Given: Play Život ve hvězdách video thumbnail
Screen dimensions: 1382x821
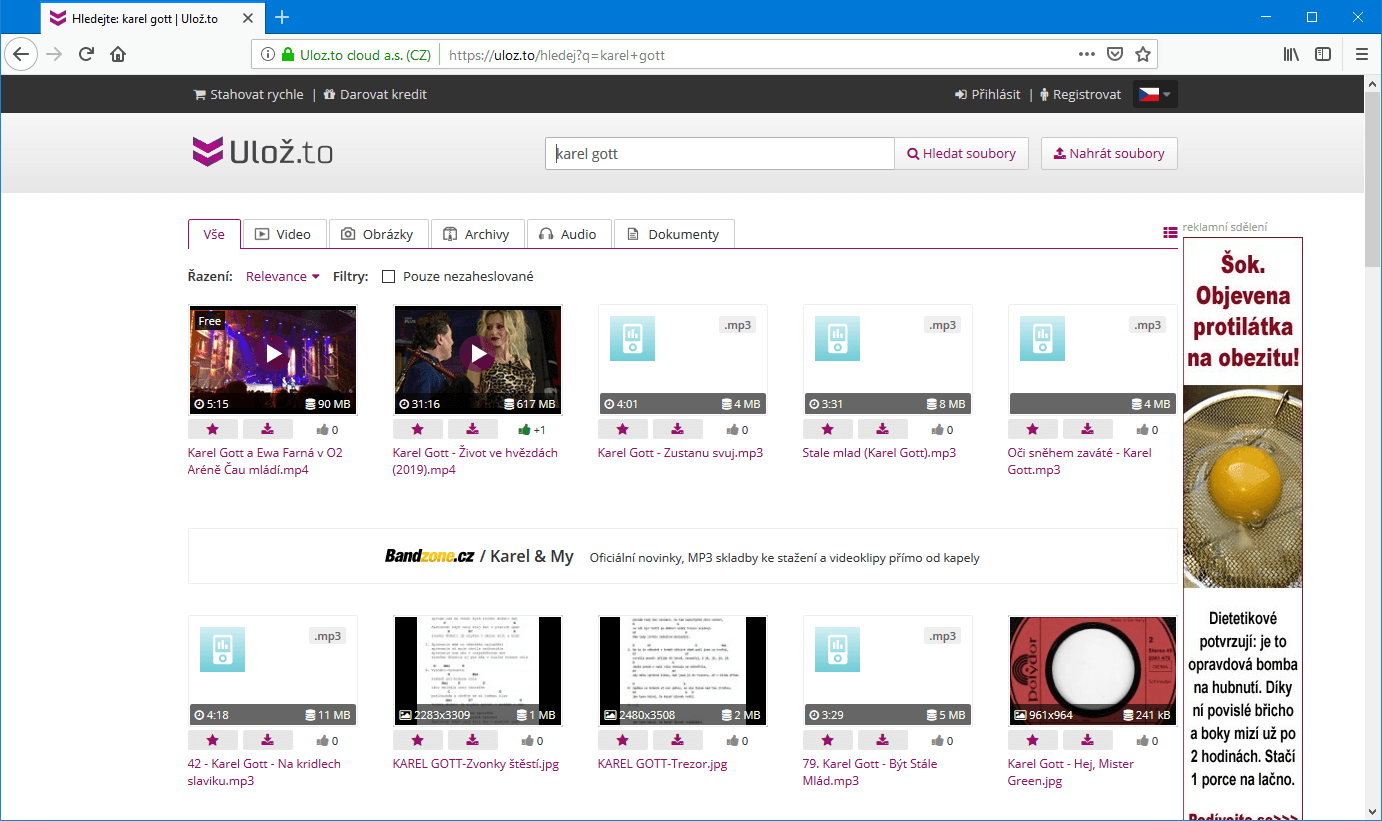Looking at the screenshot, I should (478, 359).
